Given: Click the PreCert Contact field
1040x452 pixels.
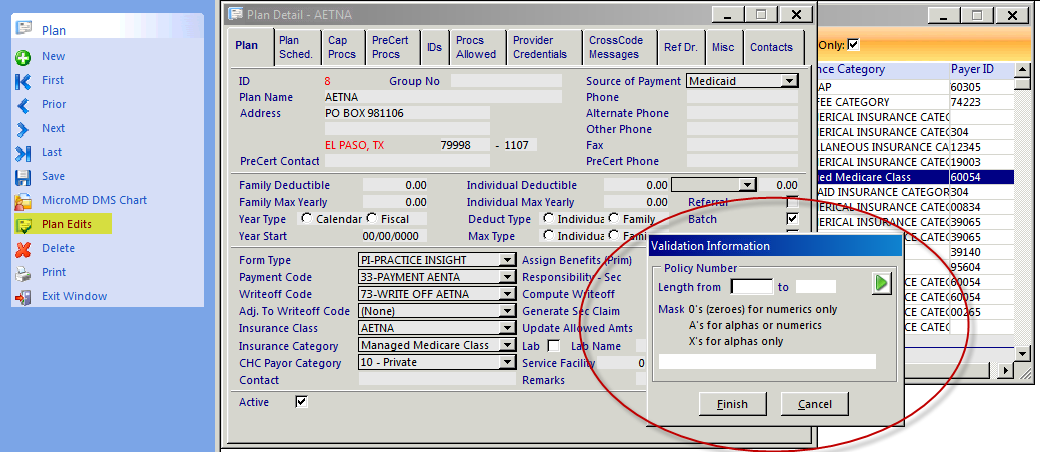Looking at the screenshot, I should coord(407,161).
